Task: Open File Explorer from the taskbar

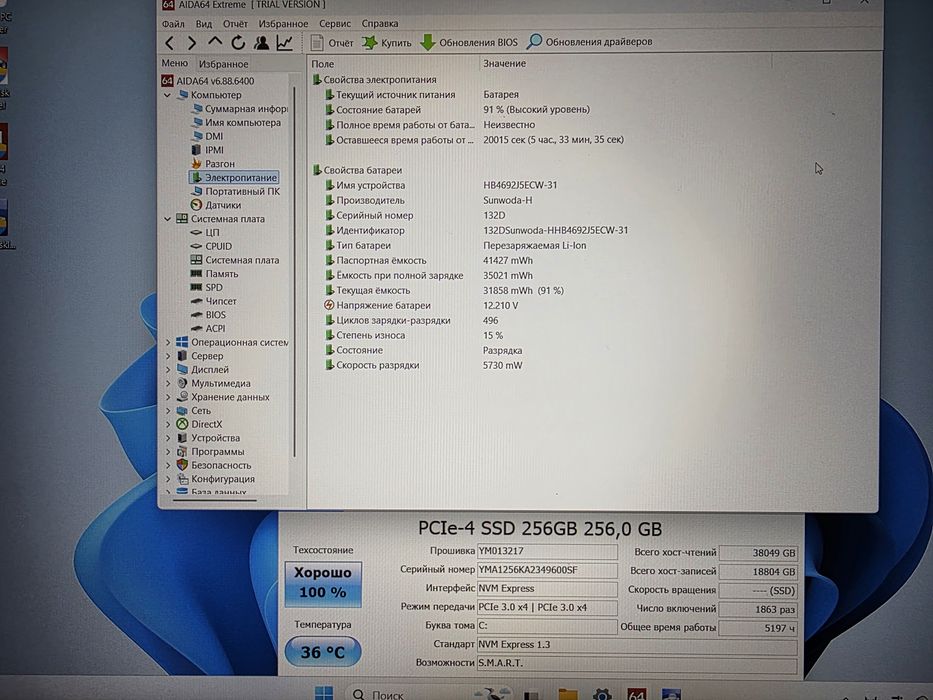Action: (568, 694)
